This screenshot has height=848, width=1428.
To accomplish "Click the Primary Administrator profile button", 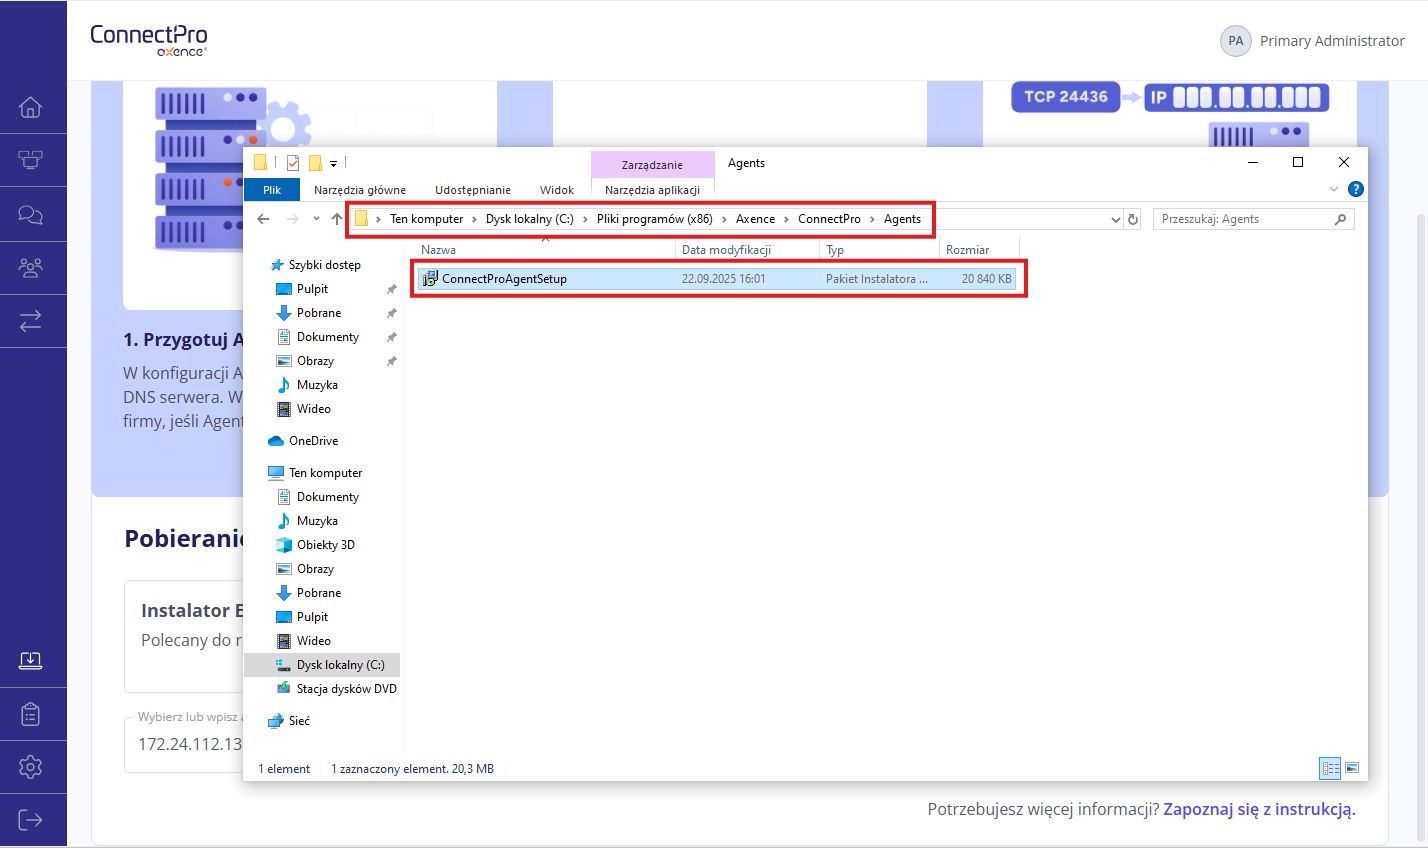I will pos(1312,41).
